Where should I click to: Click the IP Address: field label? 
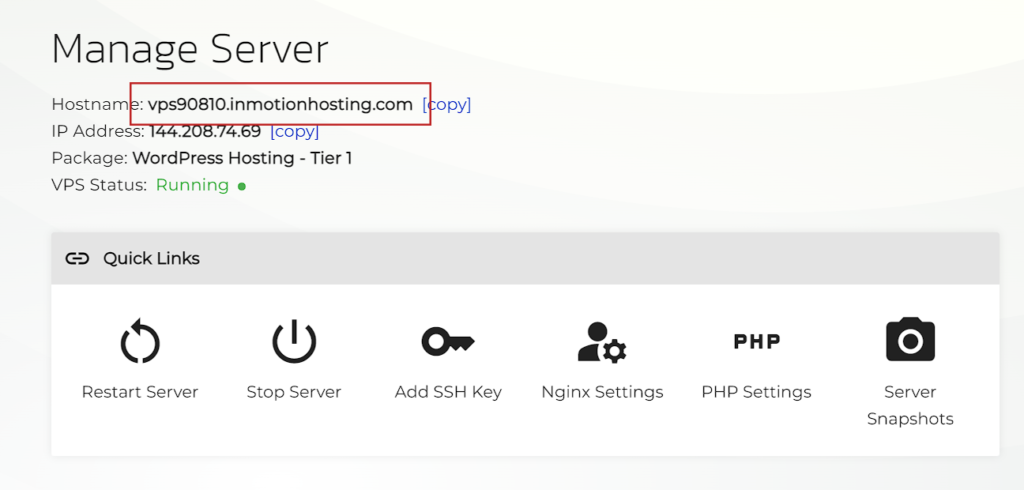(98, 131)
